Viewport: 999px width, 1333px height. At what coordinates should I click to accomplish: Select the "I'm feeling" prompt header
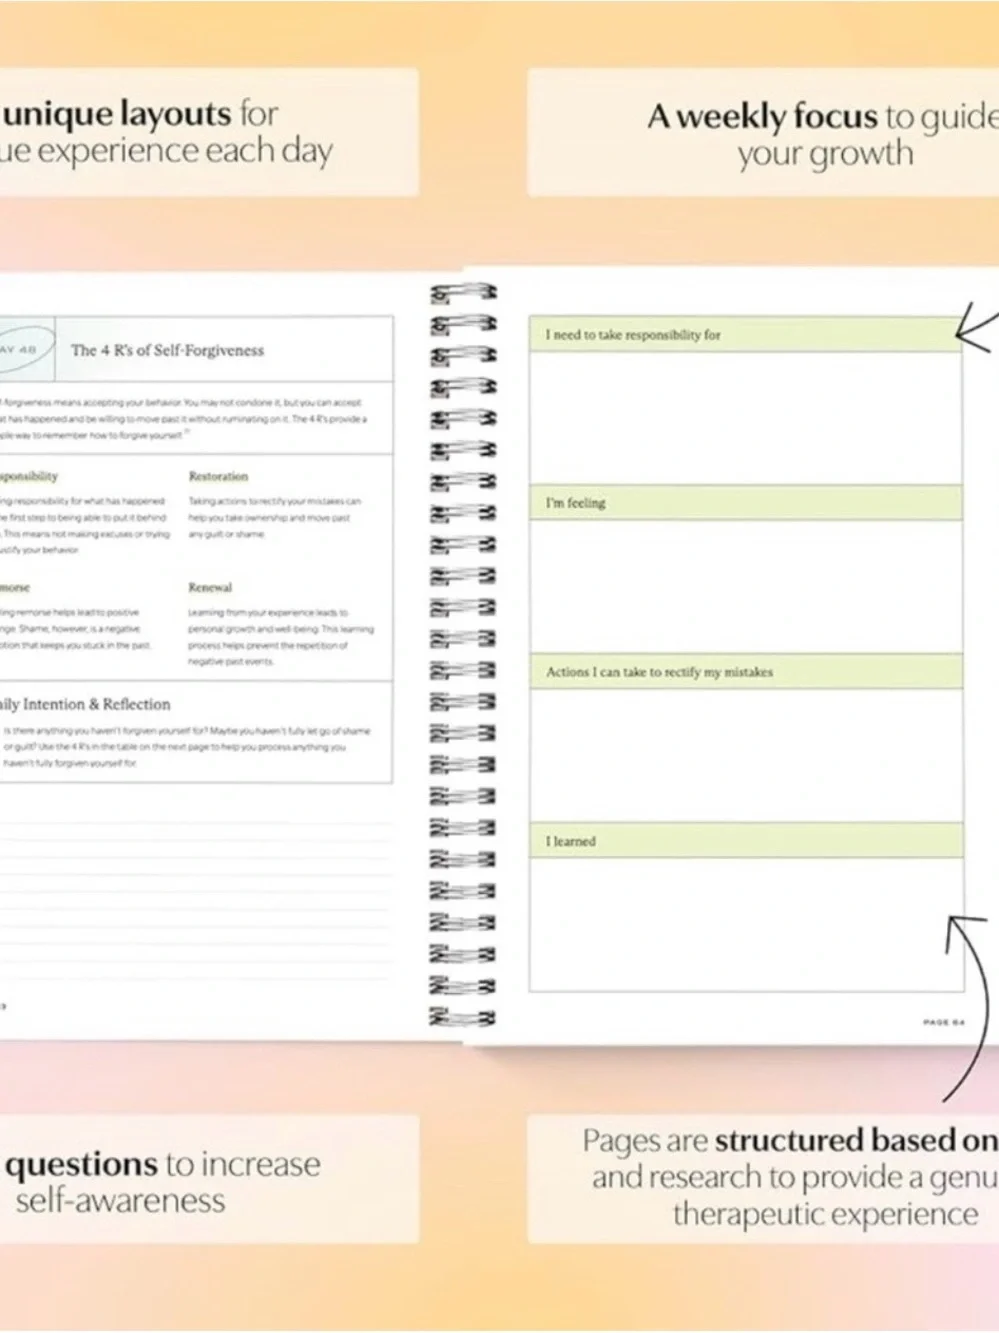click(x=746, y=503)
